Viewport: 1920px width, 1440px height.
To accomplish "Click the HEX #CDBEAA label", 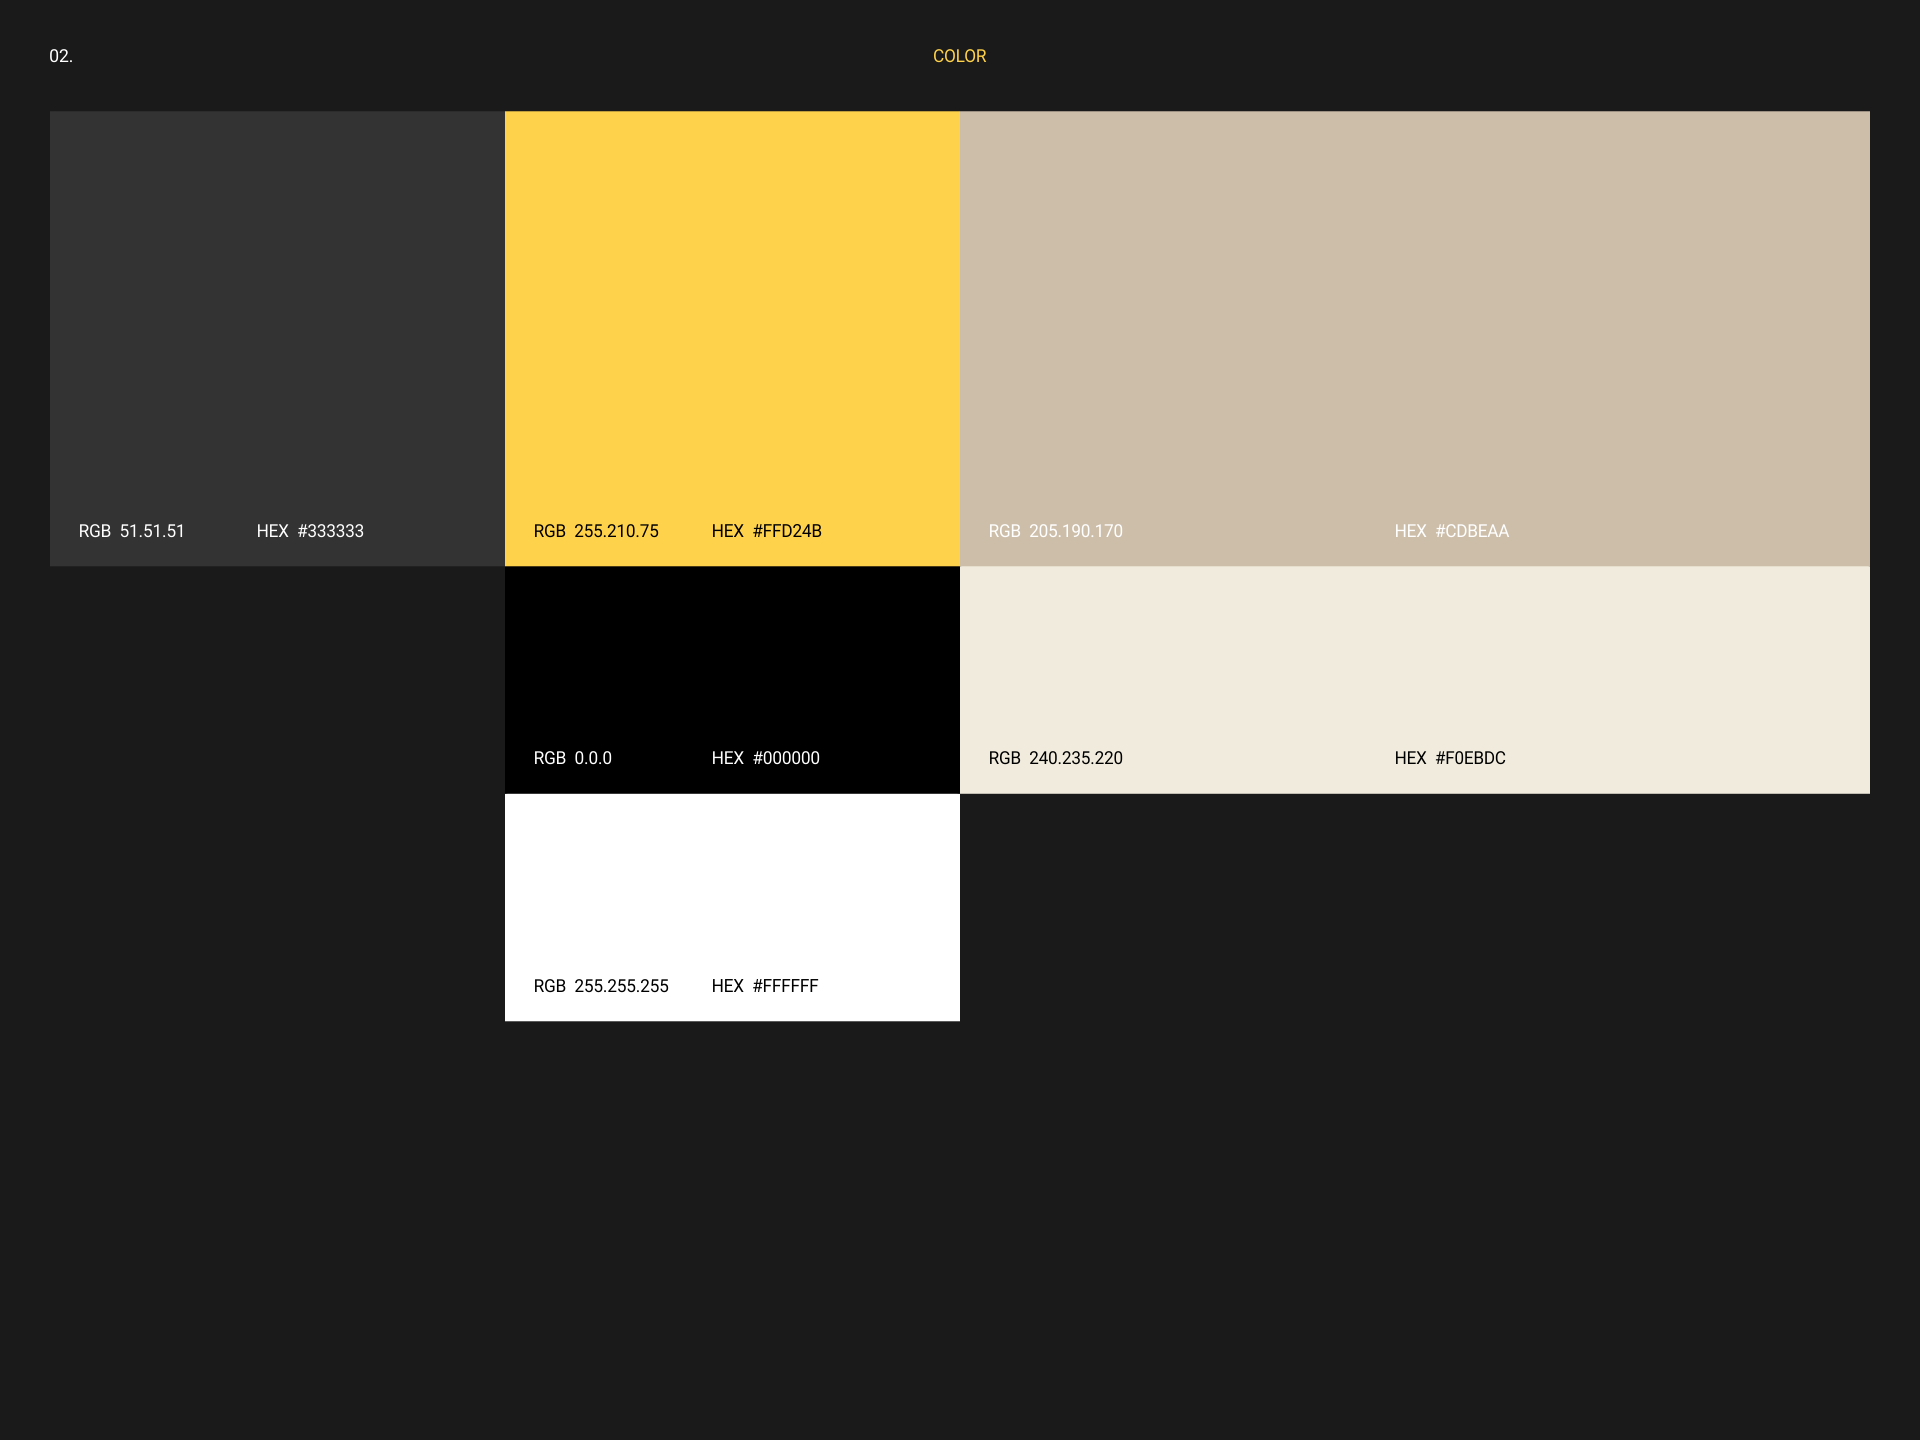I will (x=1451, y=531).
